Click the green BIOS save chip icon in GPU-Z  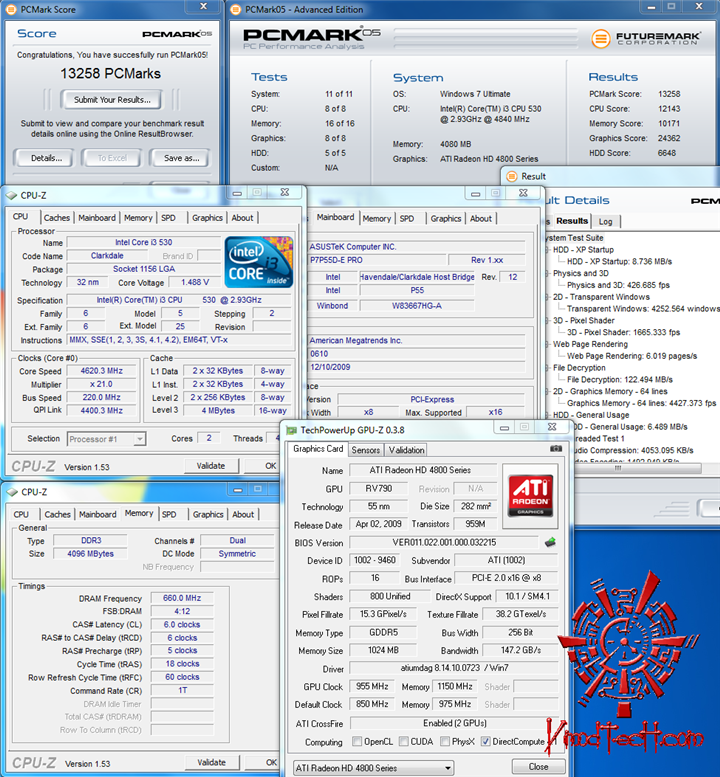[550, 542]
